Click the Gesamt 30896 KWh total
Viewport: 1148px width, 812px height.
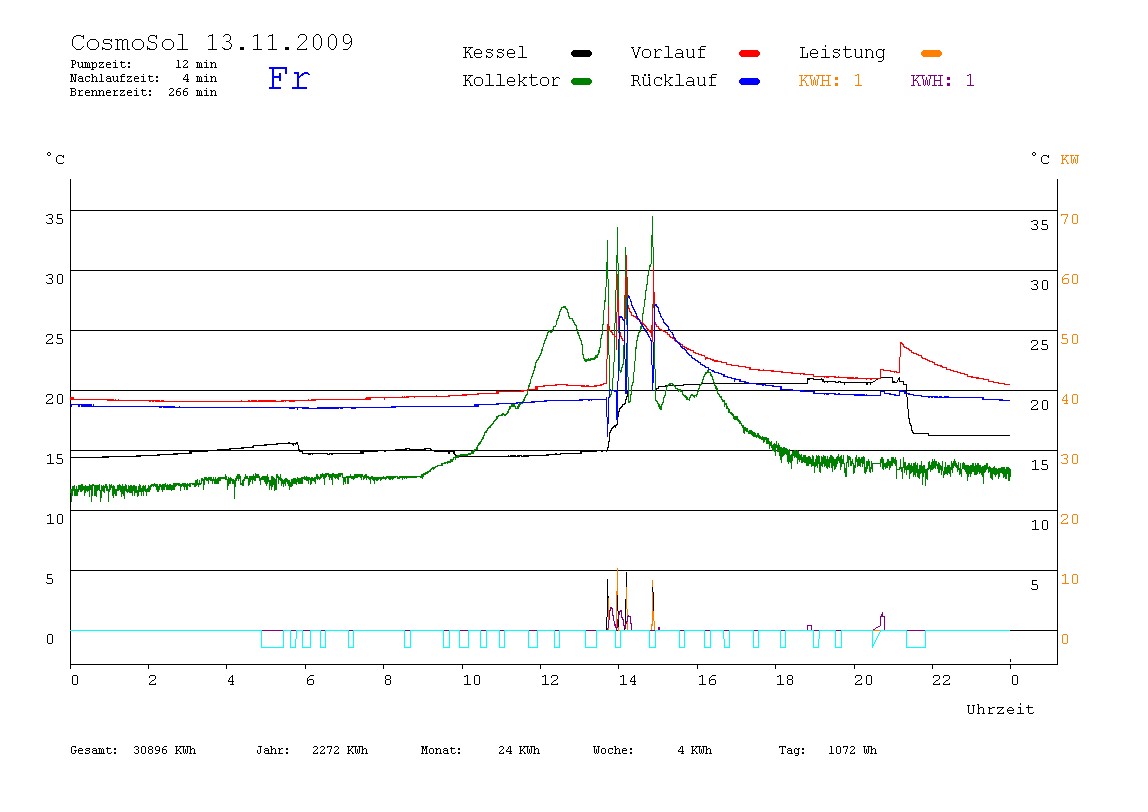[x=133, y=750]
